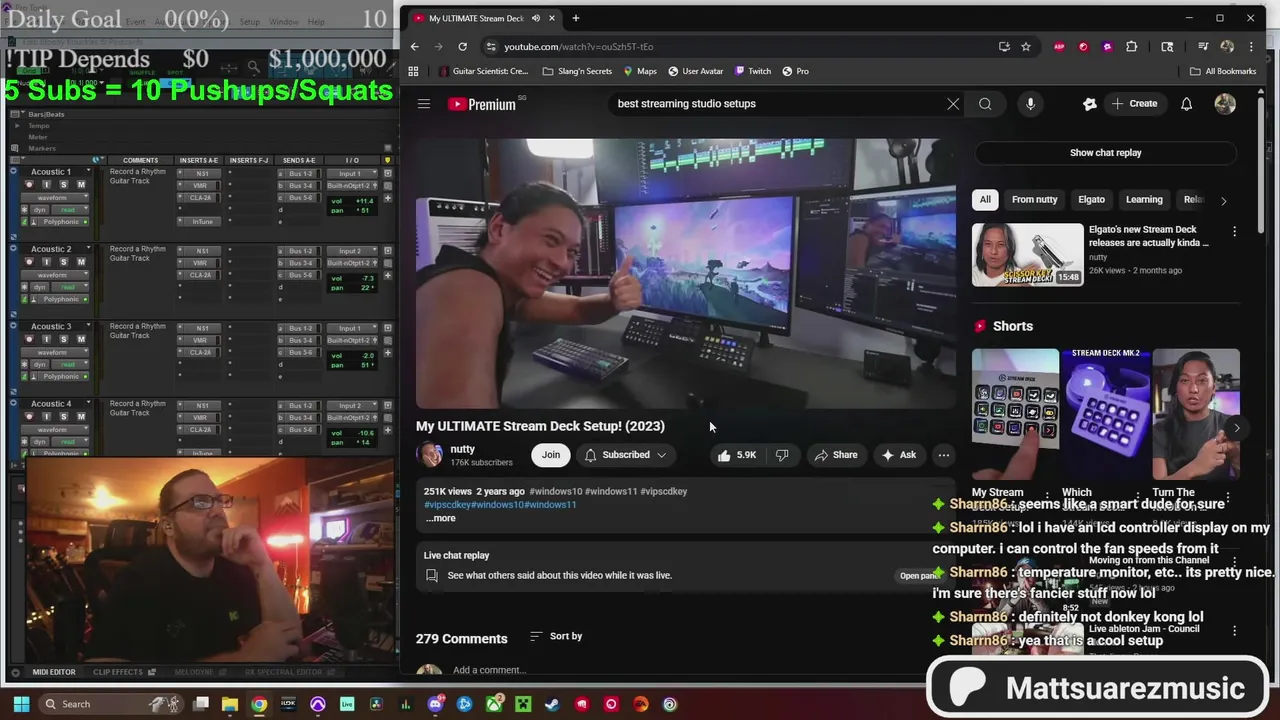The height and width of the screenshot is (720, 1280).
Task: Open Chrome extensions puzzle icon
Action: [x=1132, y=46]
